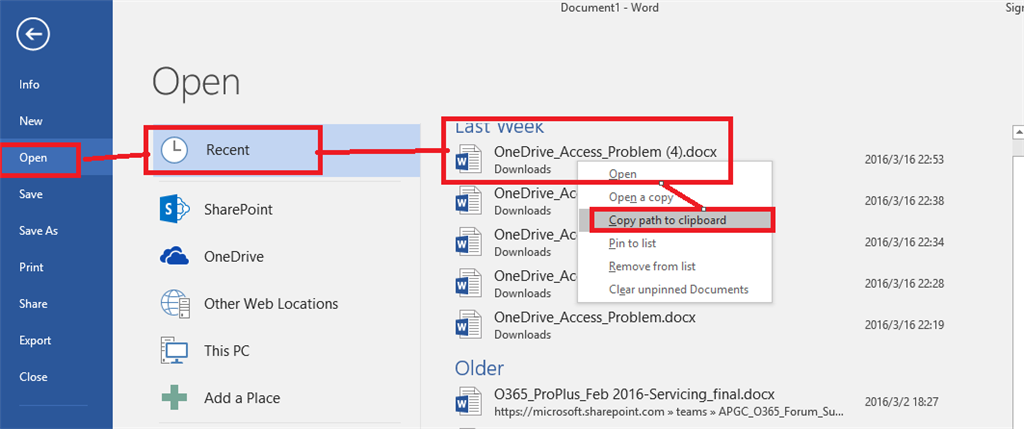Click the Older group heading
This screenshot has height=429, width=1024.
click(x=479, y=368)
